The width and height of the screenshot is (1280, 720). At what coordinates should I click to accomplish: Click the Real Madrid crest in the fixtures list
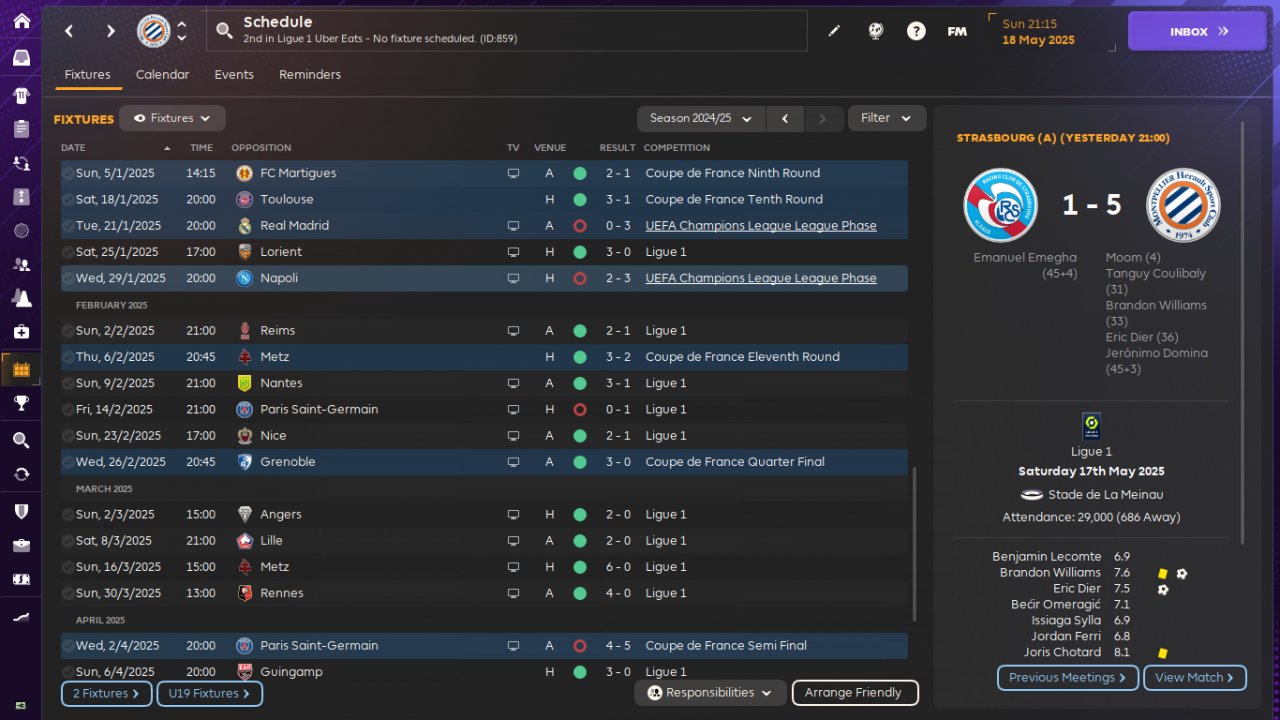[x=244, y=226]
